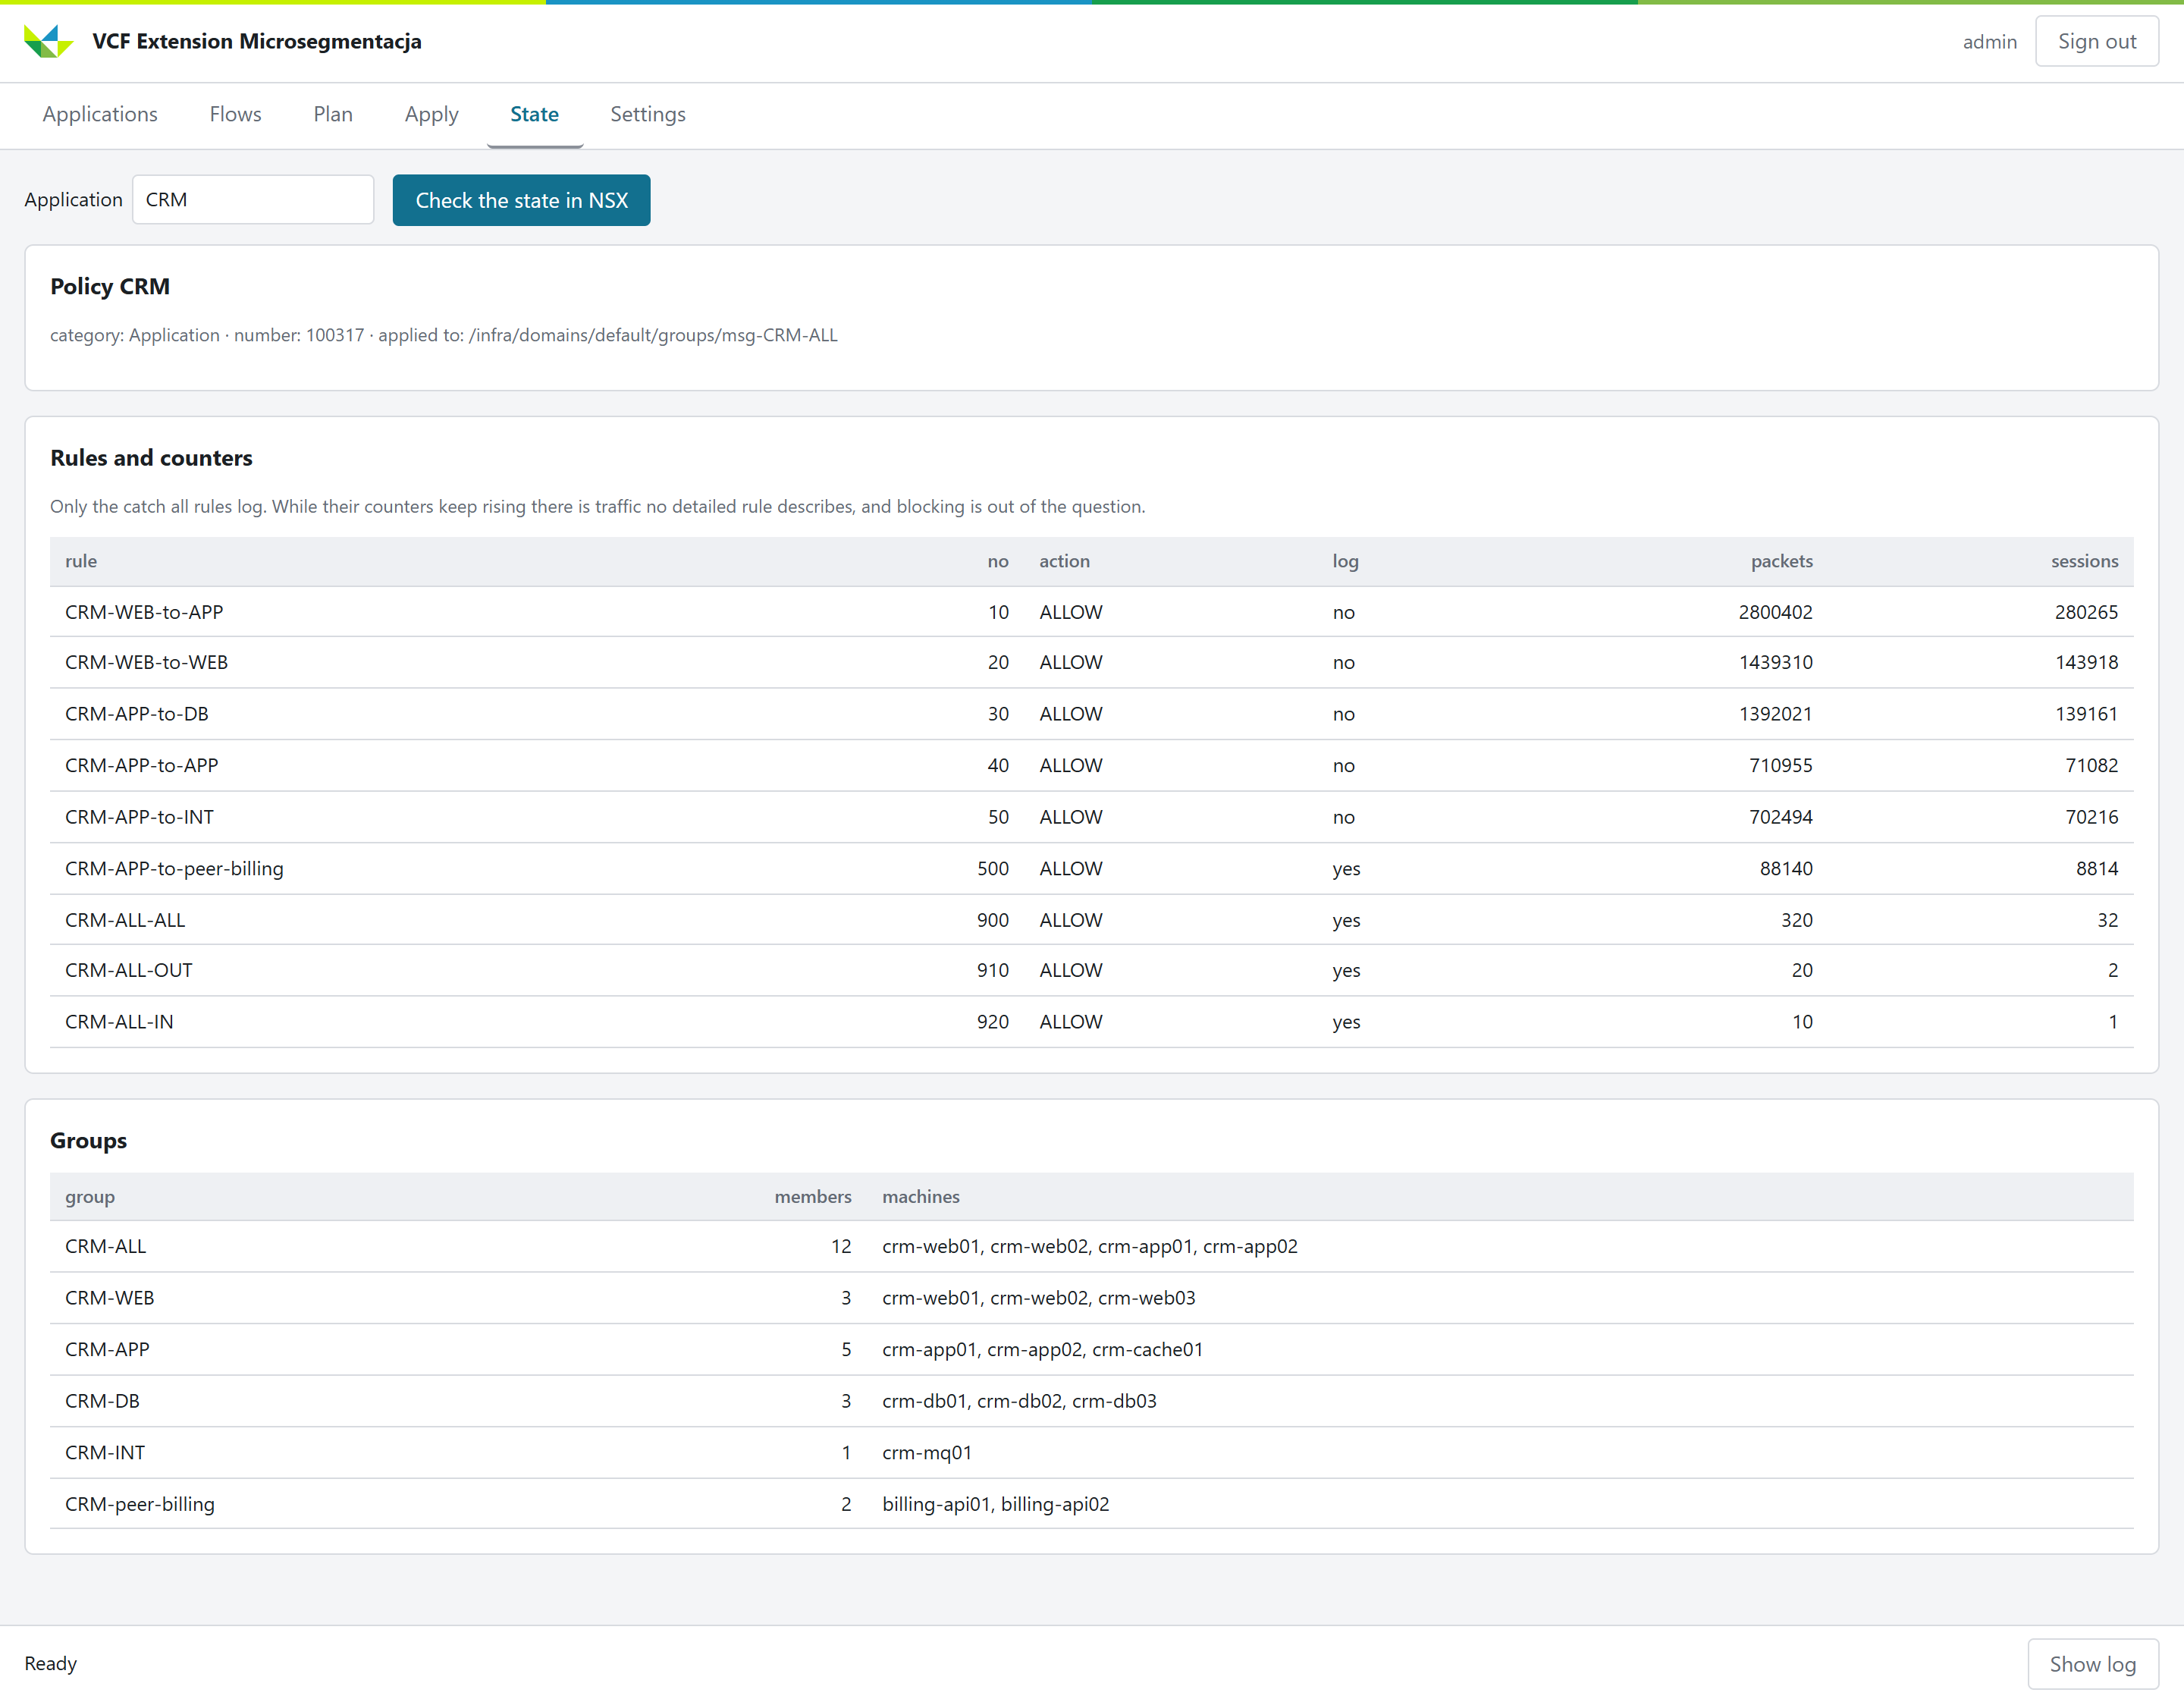This screenshot has height=1702, width=2184.
Task: Click packets value 88140
Action: 1786,869
